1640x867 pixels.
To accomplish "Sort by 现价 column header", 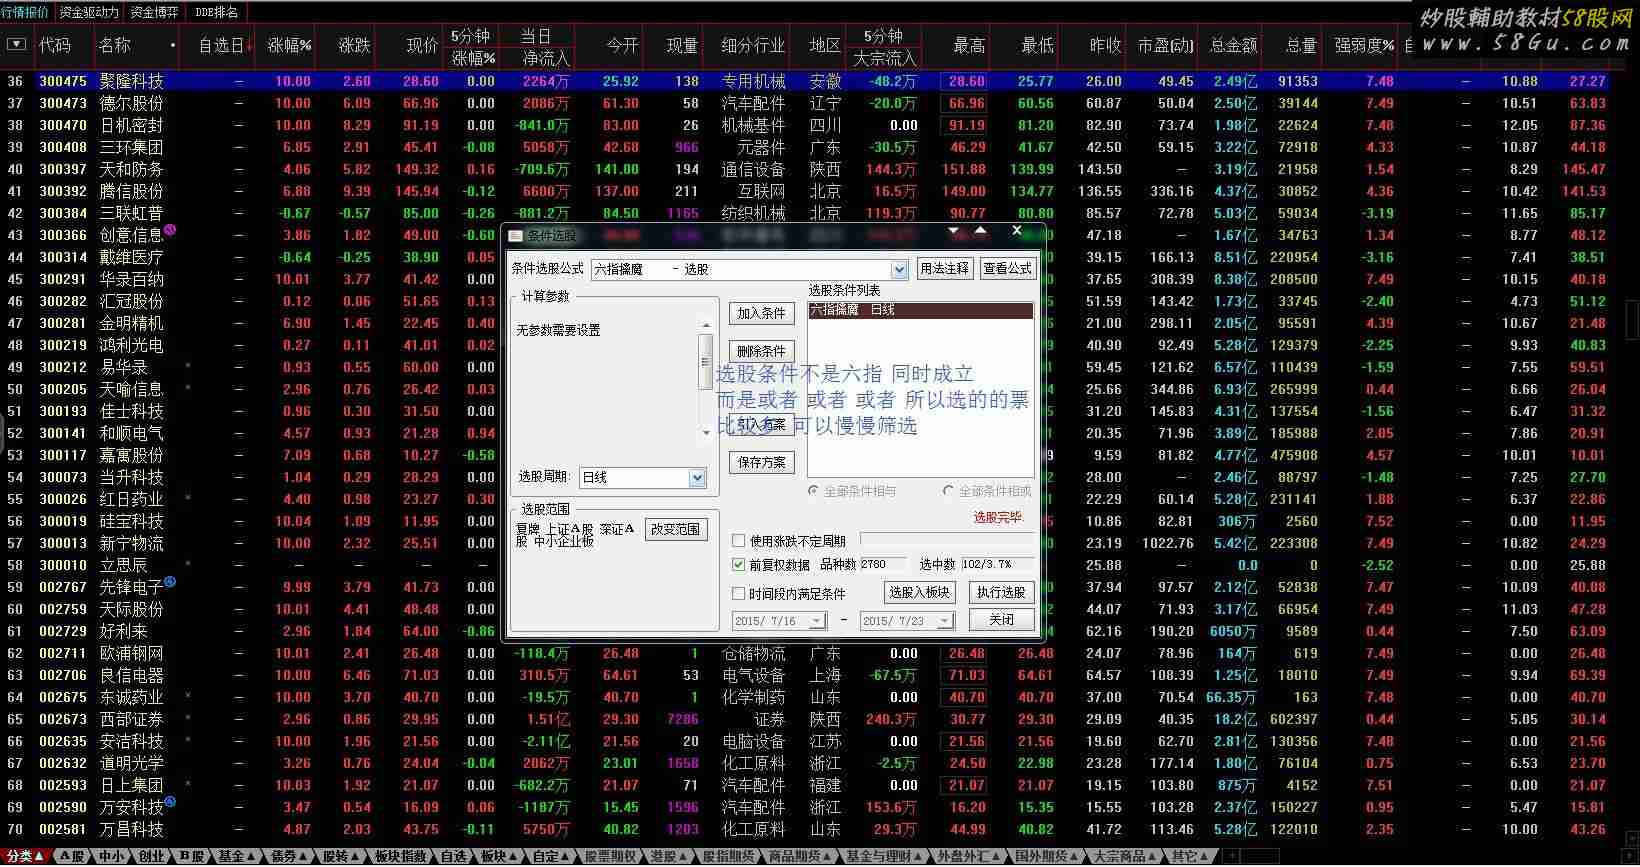I will click(x=422, y=45).
